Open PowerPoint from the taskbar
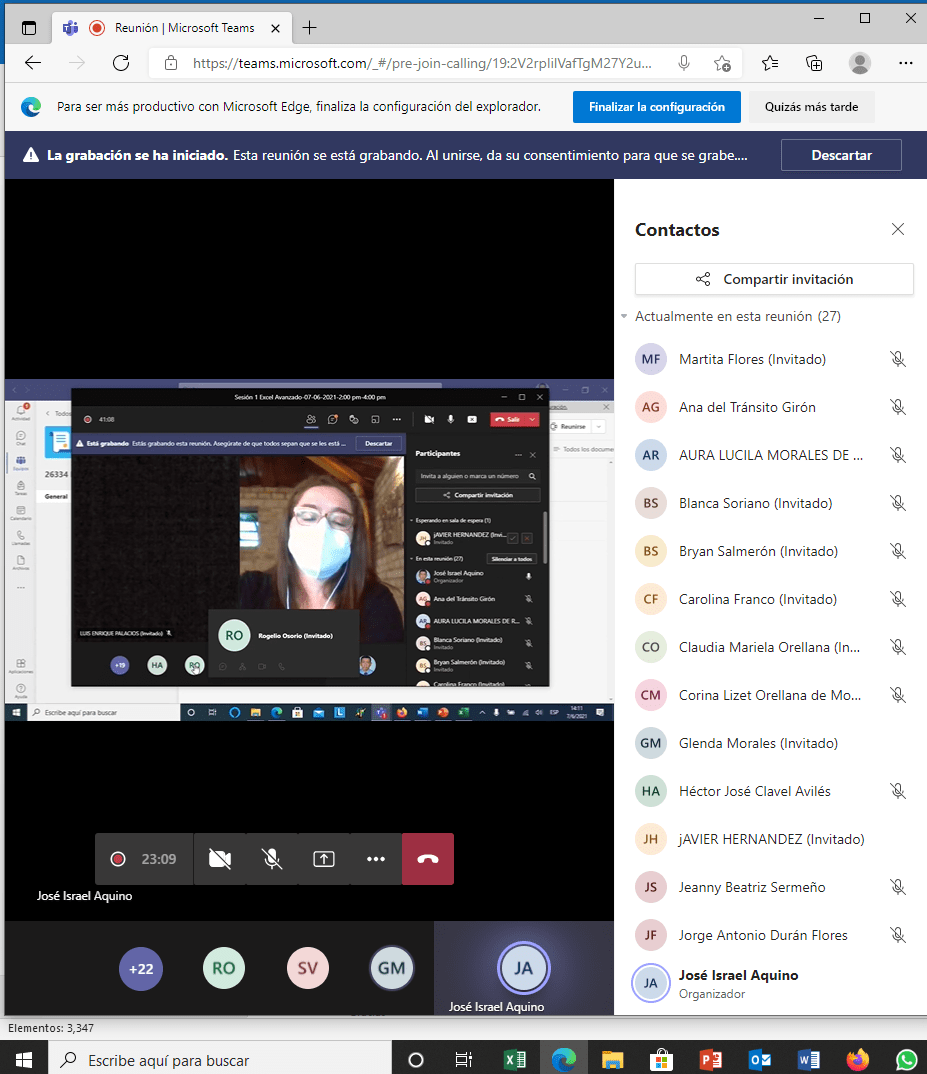The height and width of the screenshot is (1074, 927). 710,1060
